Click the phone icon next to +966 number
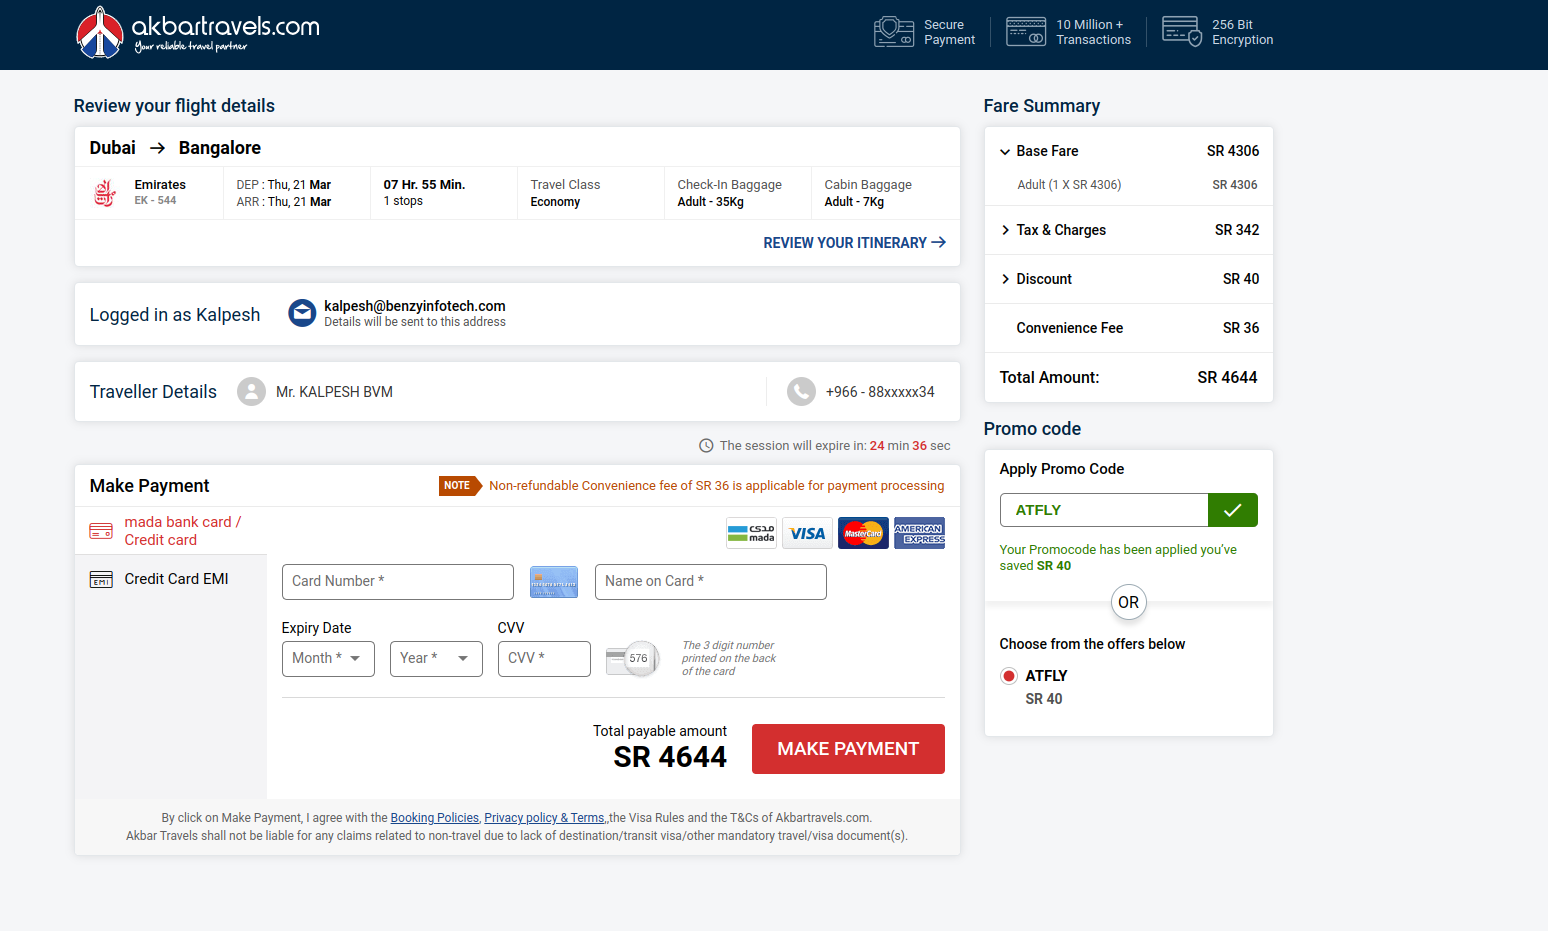 coord(801,391)
